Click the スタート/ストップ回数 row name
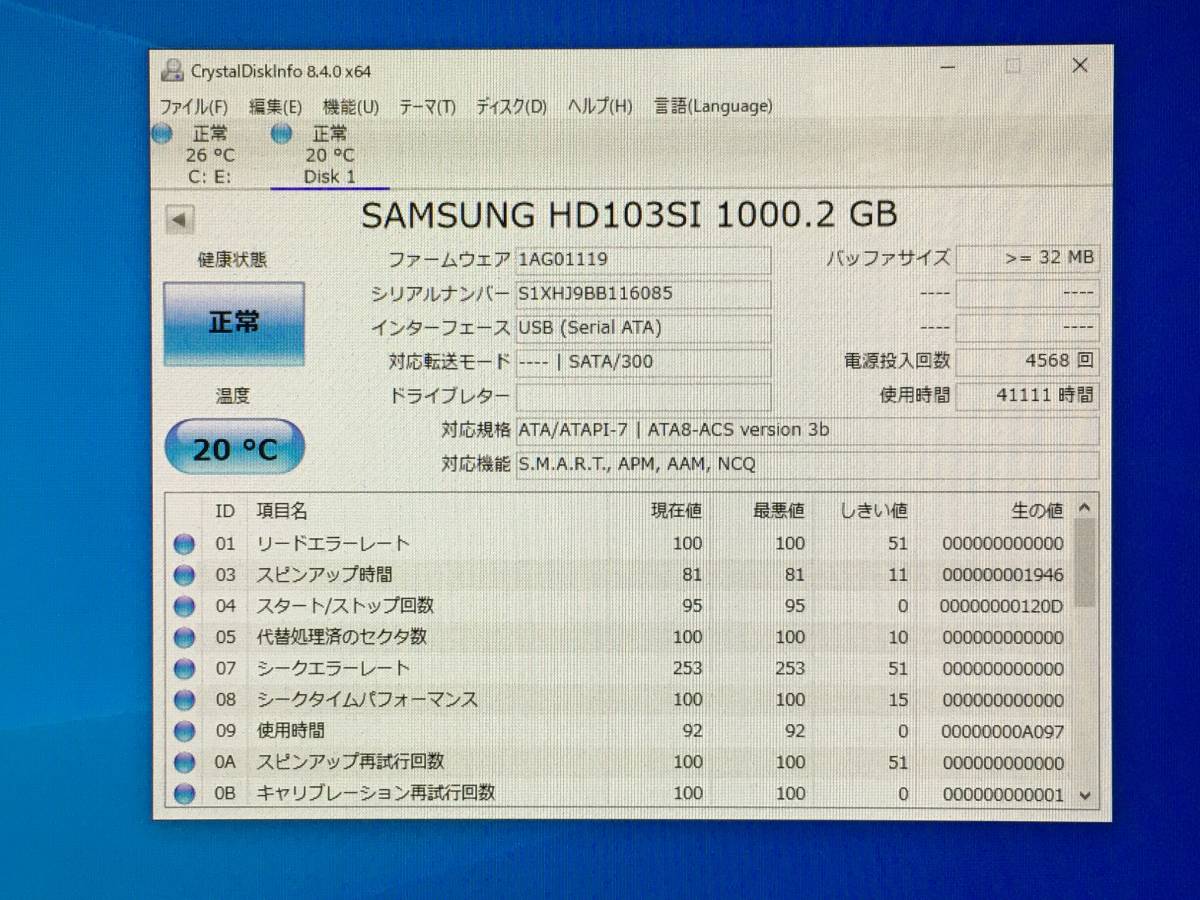The width and height of the screenshot is (1200, 900). [x=346, y=606]
